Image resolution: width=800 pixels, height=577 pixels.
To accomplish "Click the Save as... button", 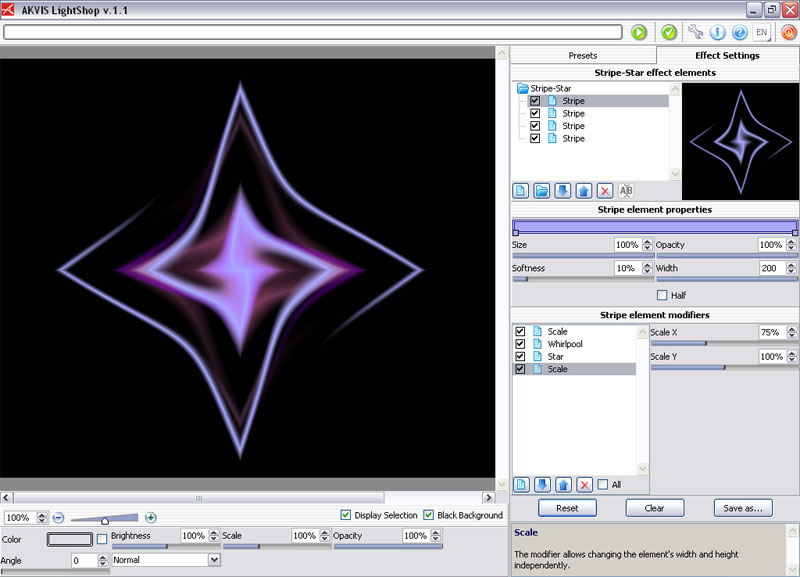I will [743, 508].
